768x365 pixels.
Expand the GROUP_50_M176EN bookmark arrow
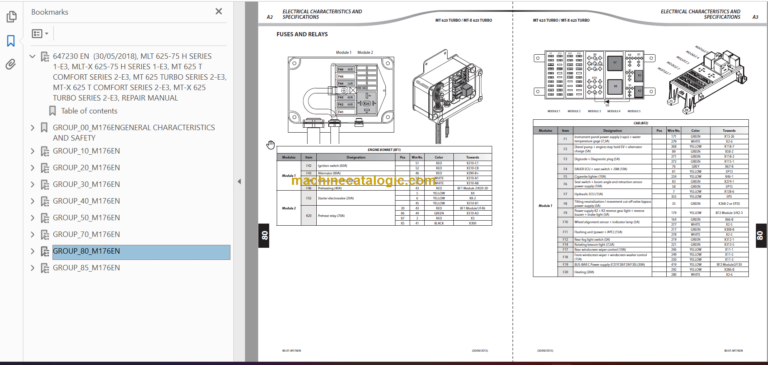tap(32, 218)
